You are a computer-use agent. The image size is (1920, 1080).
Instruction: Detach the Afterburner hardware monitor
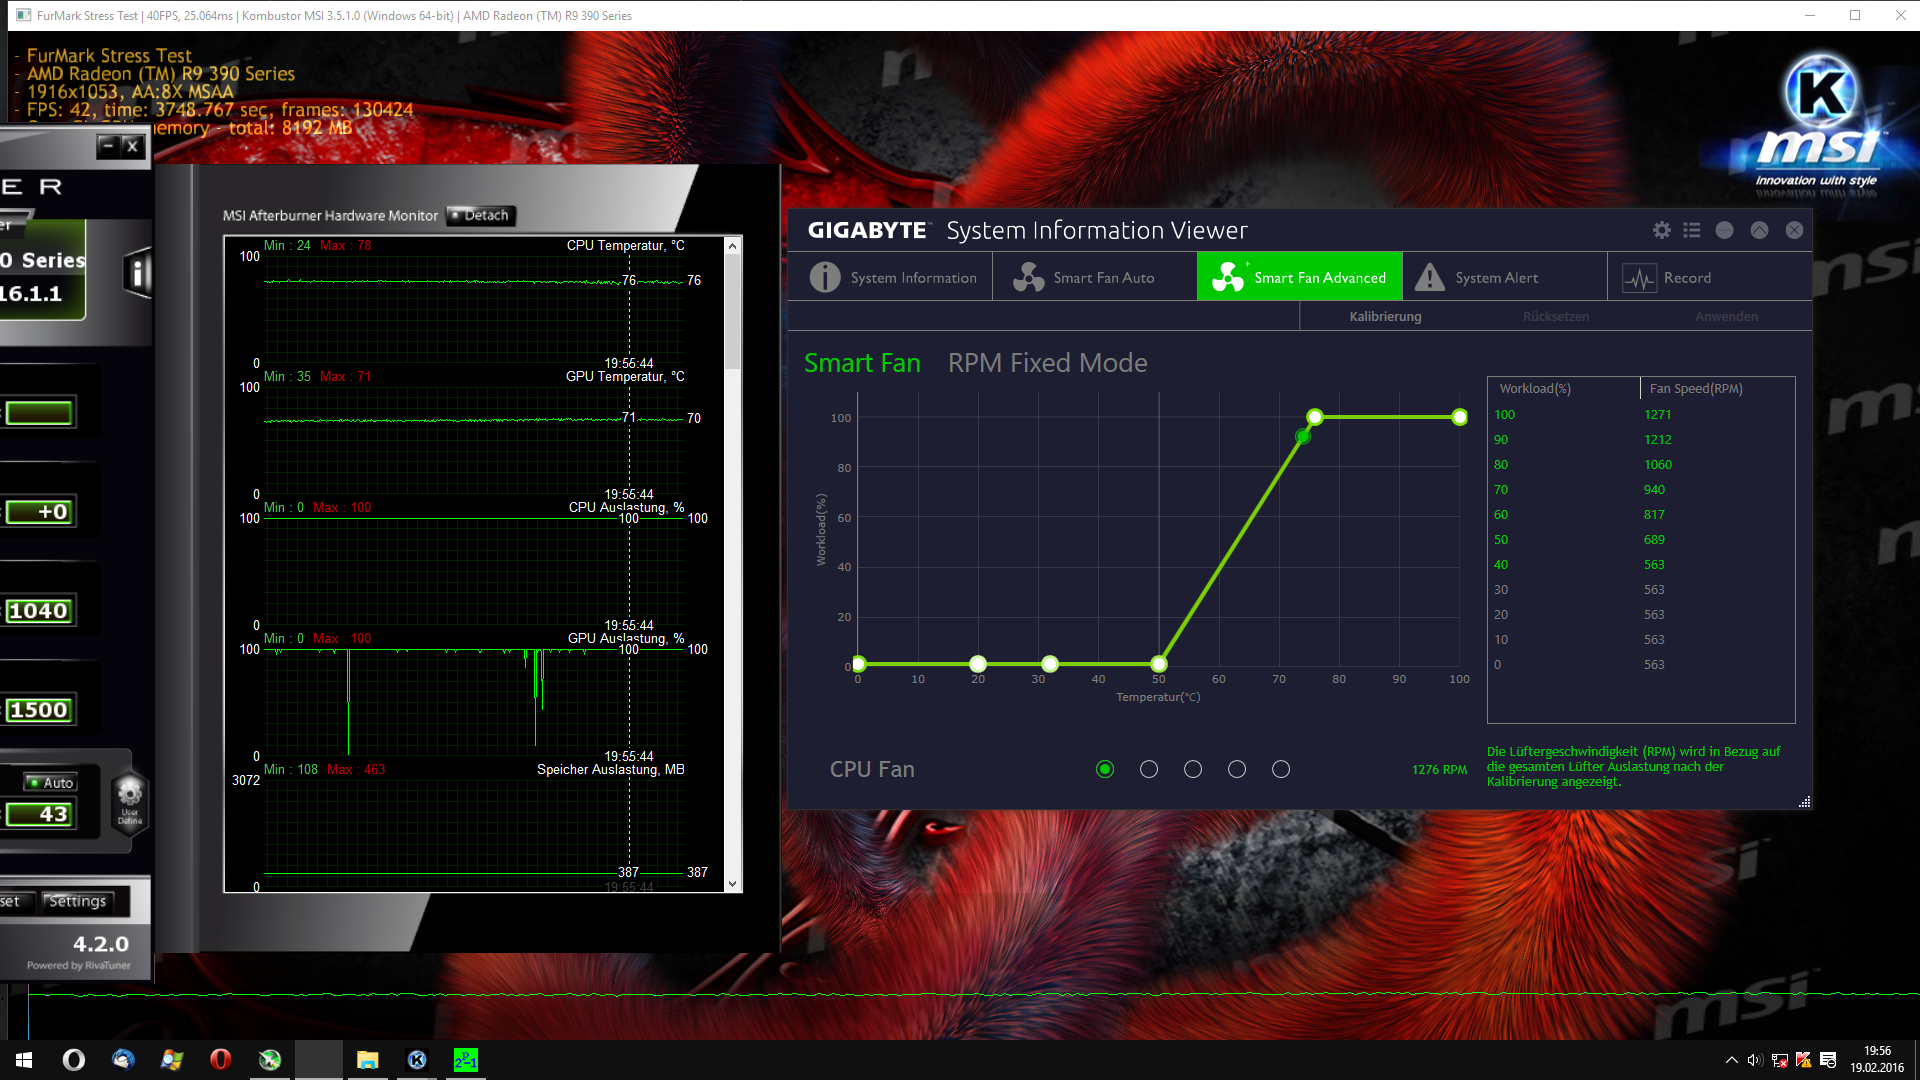pos(481,215)
